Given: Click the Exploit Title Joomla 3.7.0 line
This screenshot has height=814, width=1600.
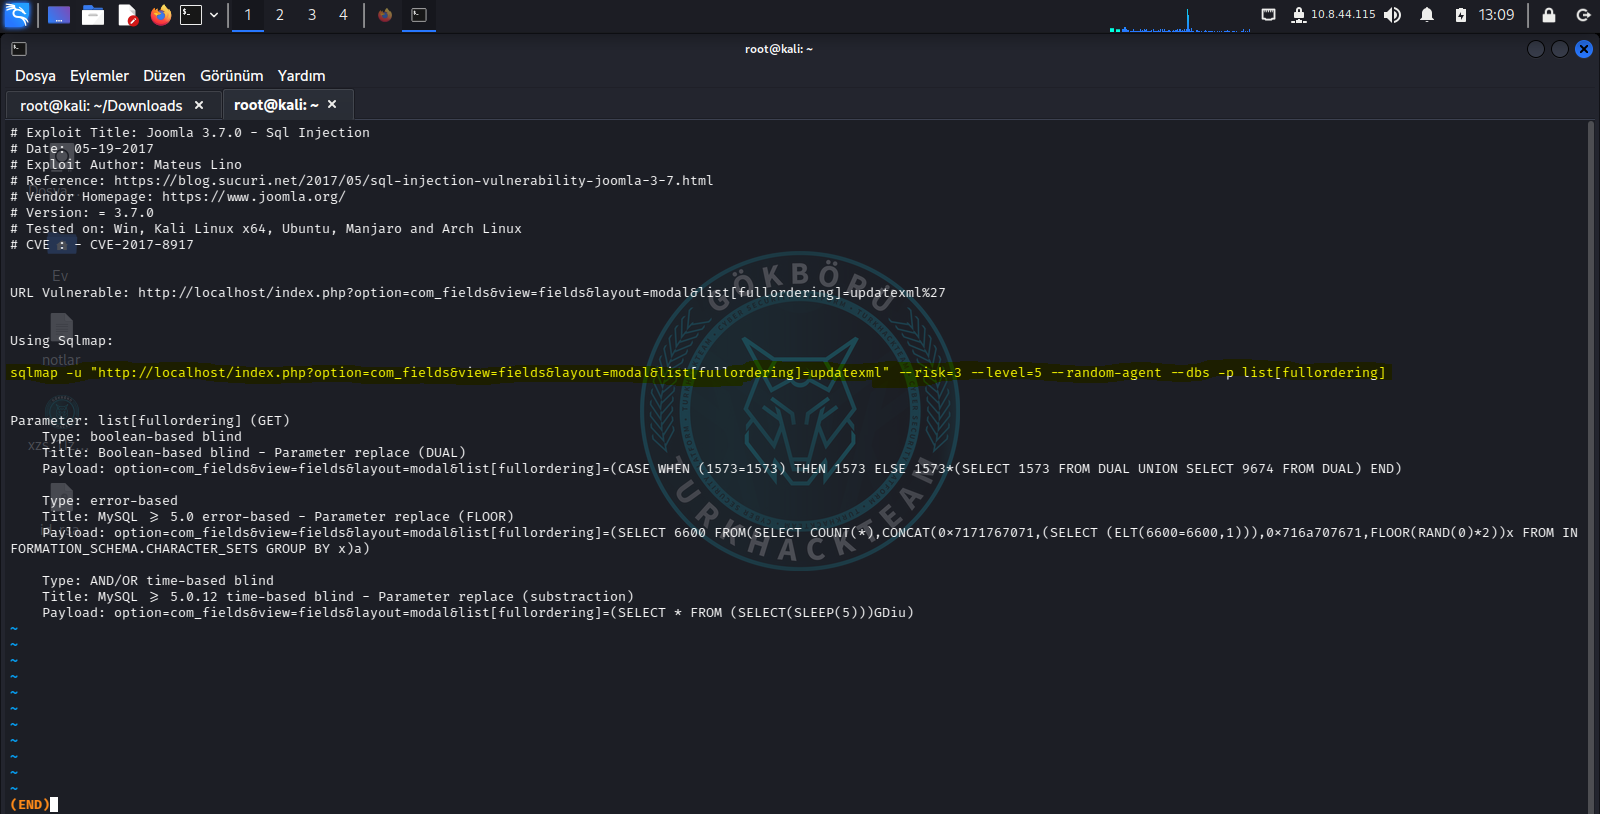Looking at the screenshot, I should [190, 133].
